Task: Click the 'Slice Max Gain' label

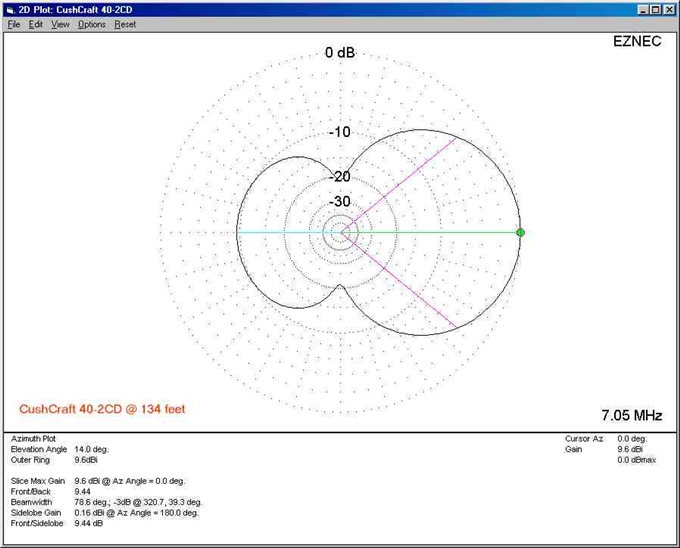Action: (38, 481)
